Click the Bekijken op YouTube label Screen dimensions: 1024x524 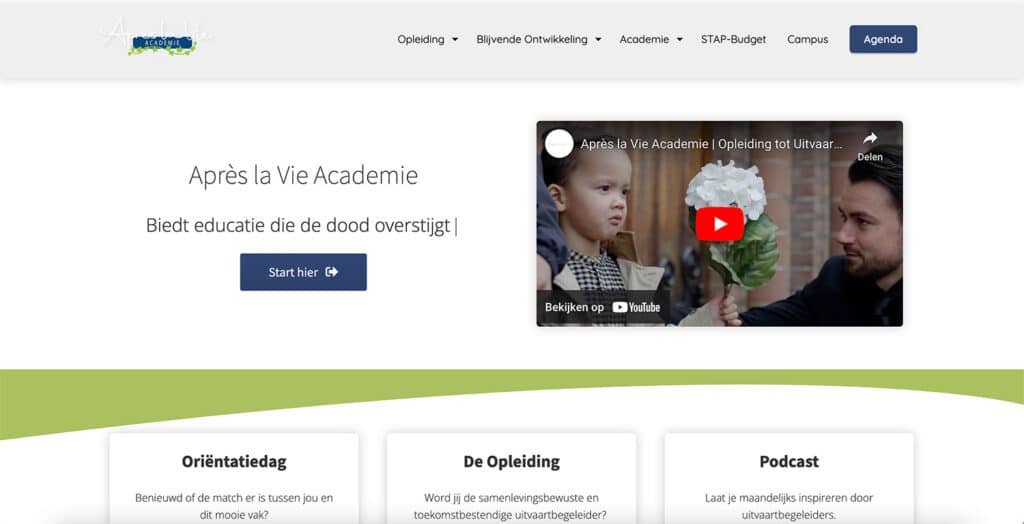pyautogui.click(x=603, y=307)
